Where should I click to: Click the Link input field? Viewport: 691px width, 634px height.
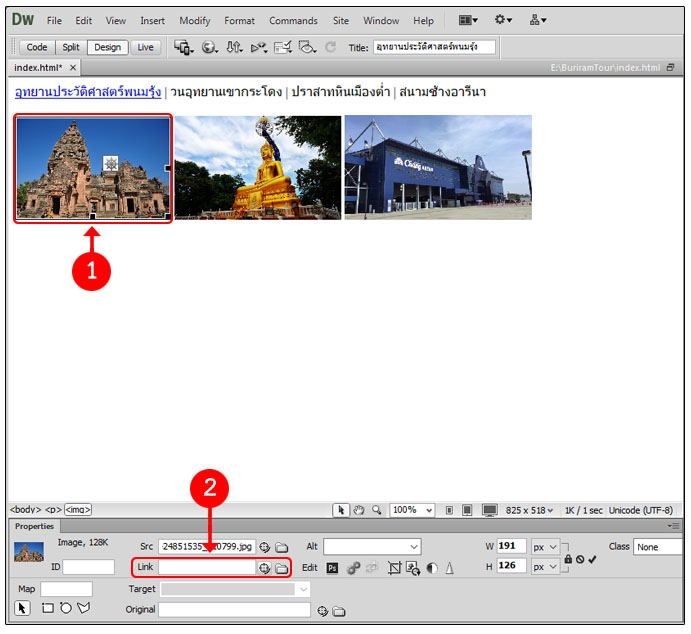tap(206, 568)
